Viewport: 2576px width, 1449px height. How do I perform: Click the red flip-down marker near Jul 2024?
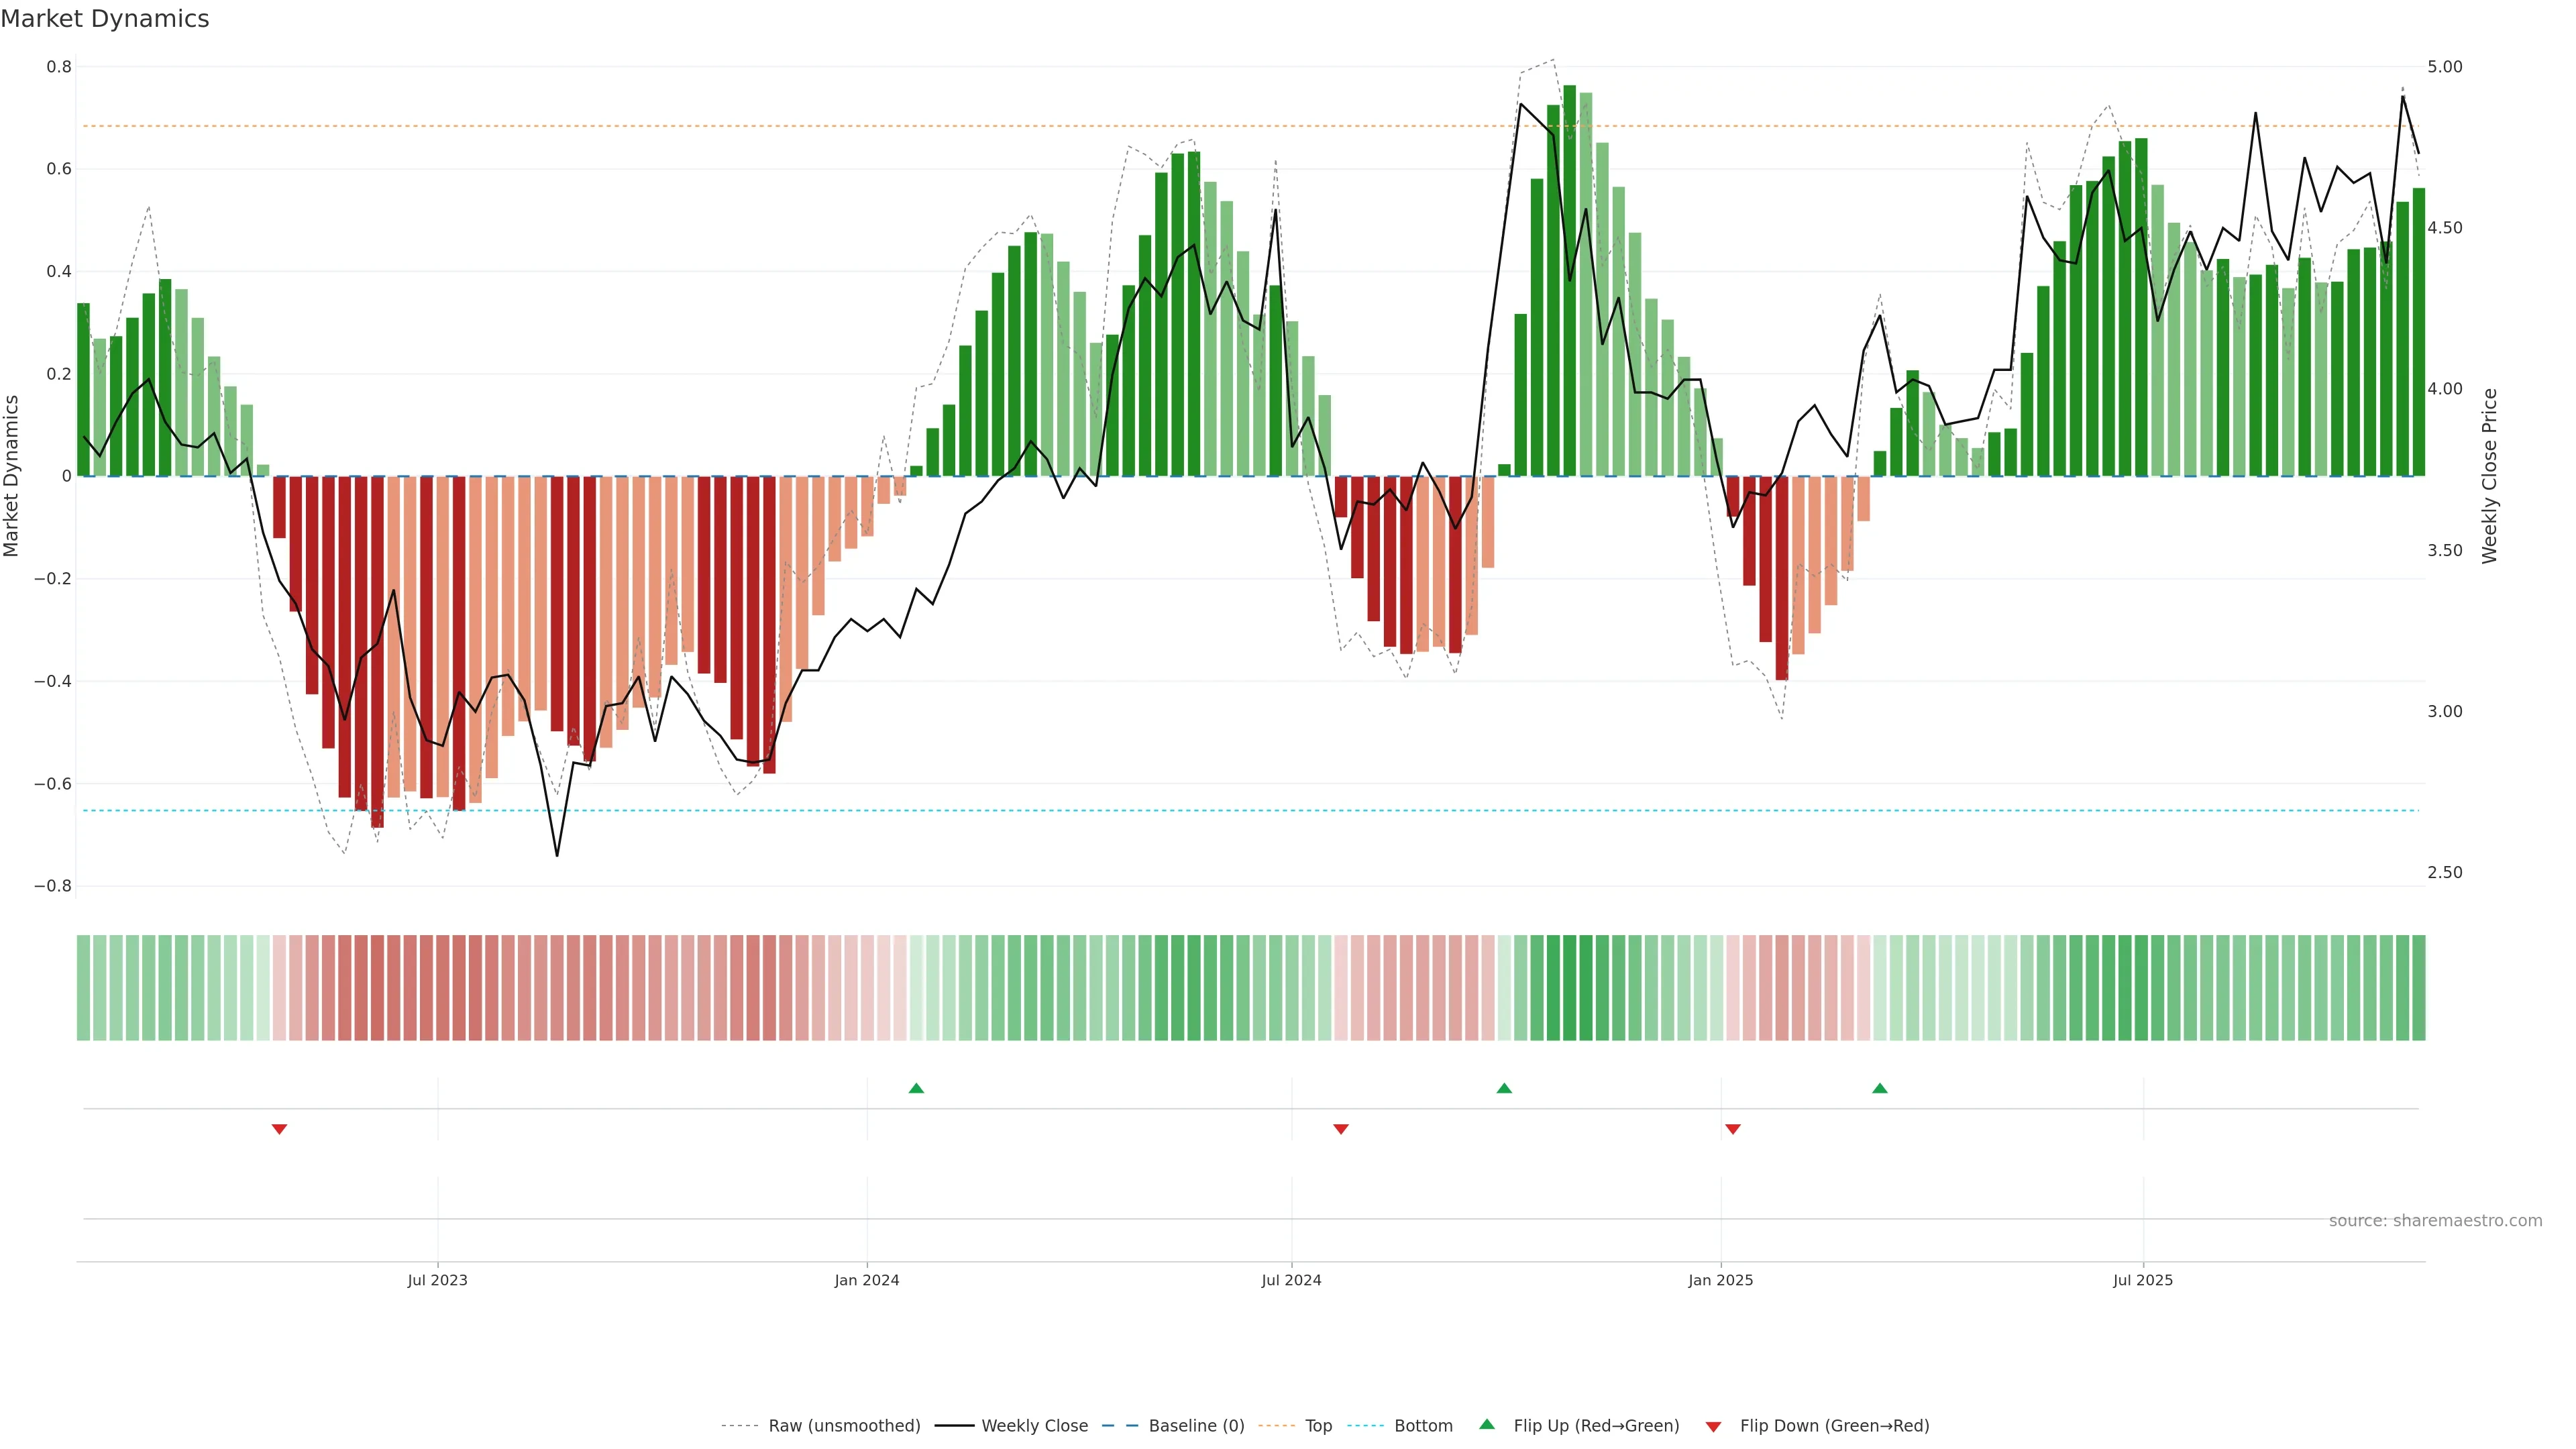(x=1341, y=1129)
